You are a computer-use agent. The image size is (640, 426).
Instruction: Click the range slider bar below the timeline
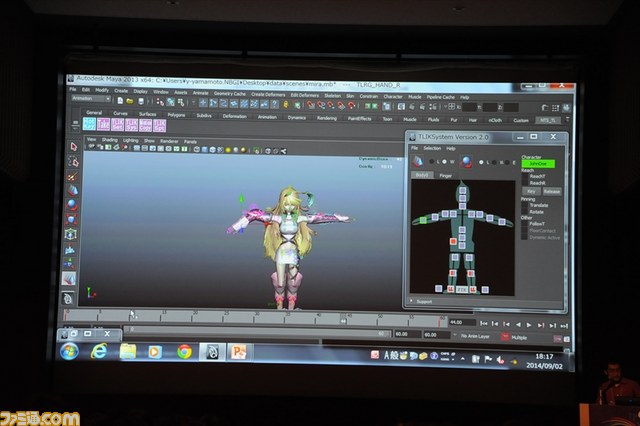click(258, 331)
